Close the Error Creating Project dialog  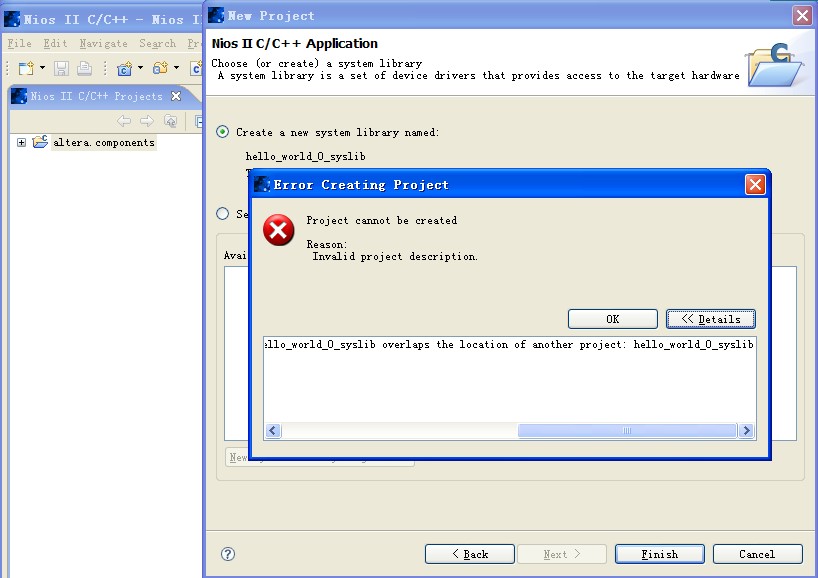pos(755,184)
